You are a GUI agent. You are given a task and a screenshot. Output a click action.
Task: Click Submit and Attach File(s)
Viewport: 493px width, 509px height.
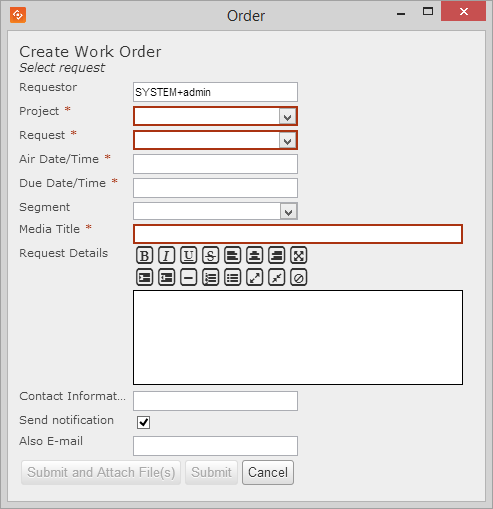pos(101,472)
